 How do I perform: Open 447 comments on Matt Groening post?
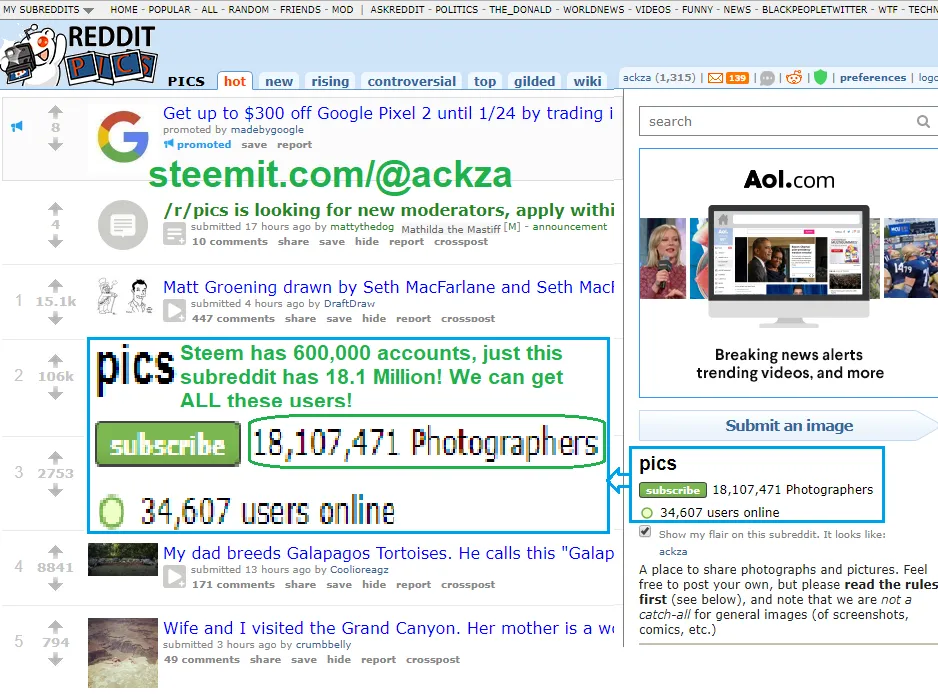point(233,318)
